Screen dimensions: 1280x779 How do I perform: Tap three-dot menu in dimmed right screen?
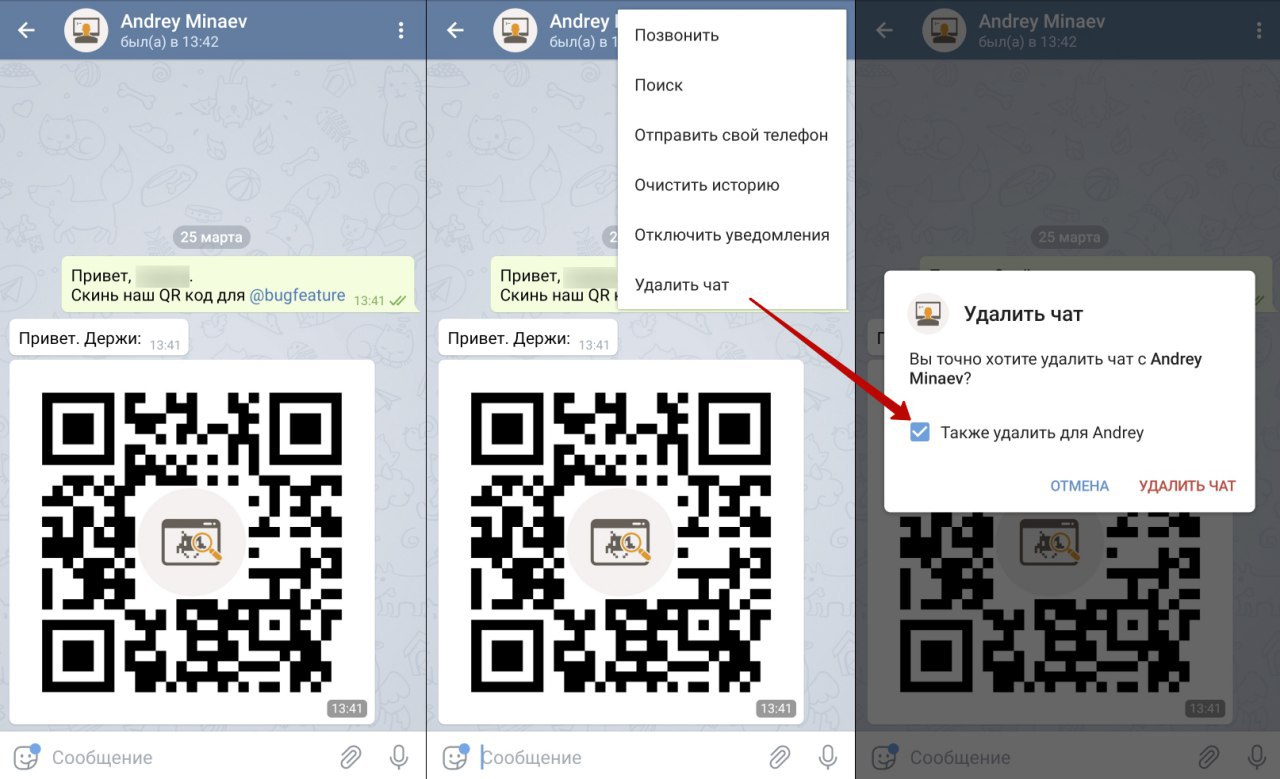(x=1258, y=30)
